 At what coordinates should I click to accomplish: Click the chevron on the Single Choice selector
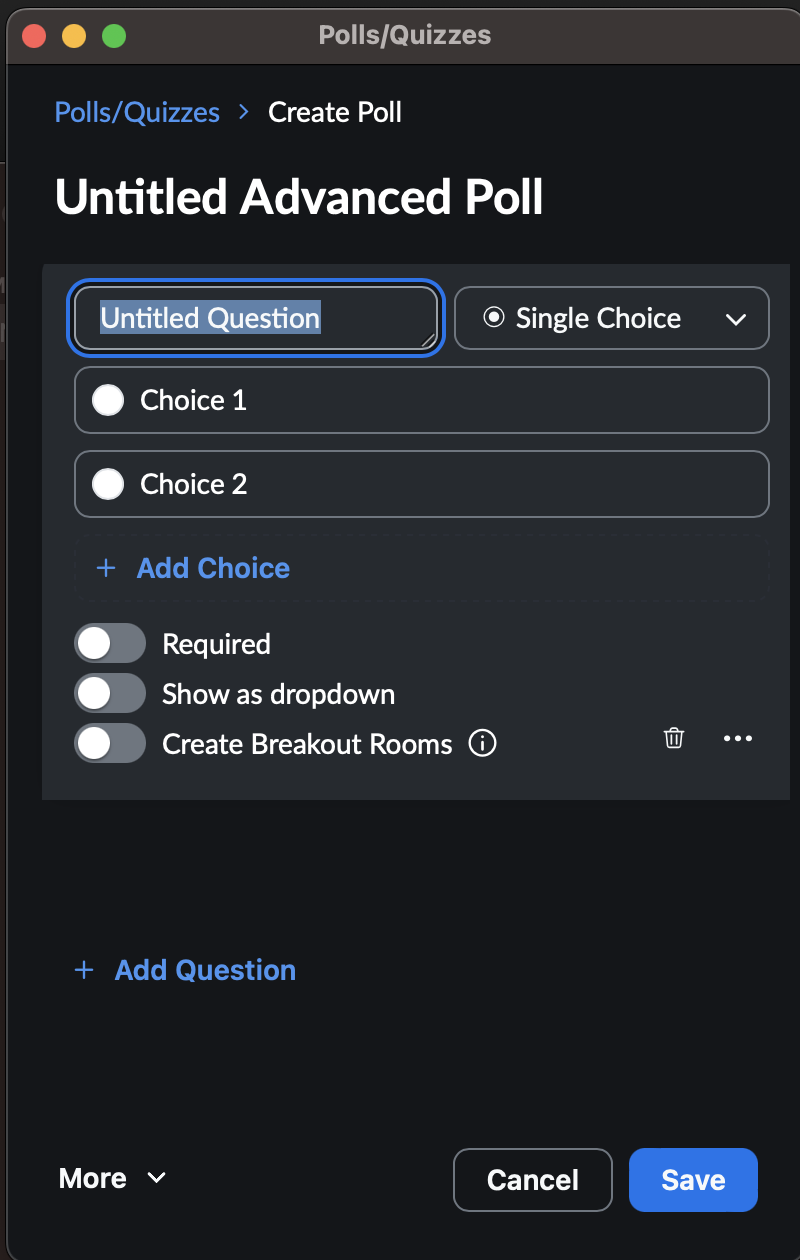coord(737,318)
